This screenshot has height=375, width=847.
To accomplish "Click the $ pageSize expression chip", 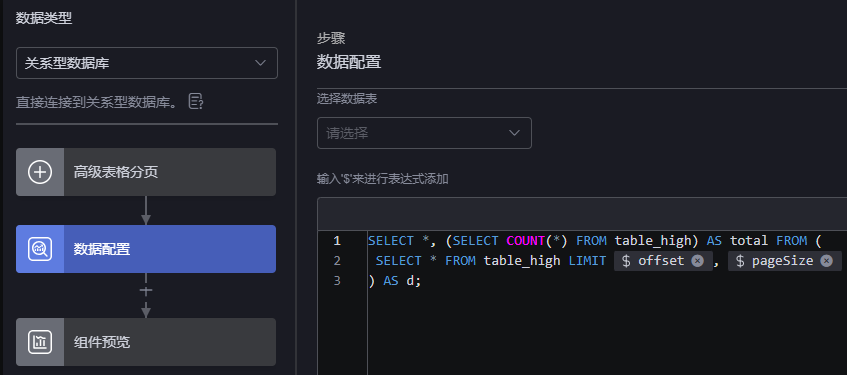I will (774, 261).
